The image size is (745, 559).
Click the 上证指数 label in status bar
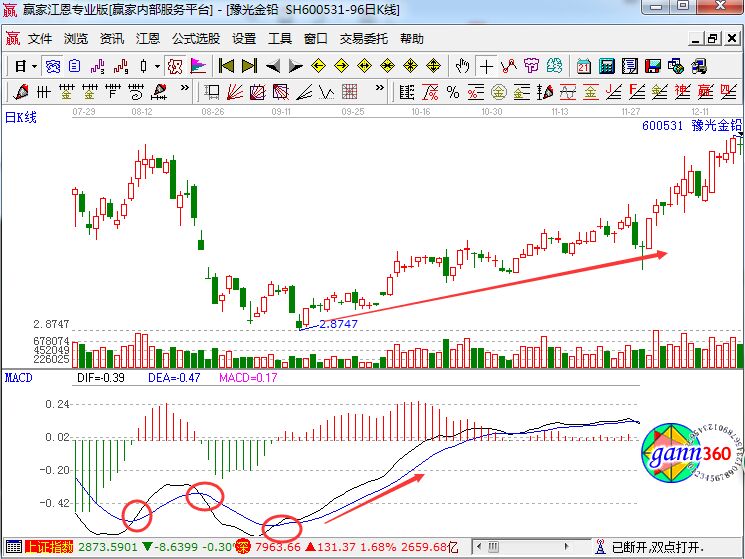49,548
